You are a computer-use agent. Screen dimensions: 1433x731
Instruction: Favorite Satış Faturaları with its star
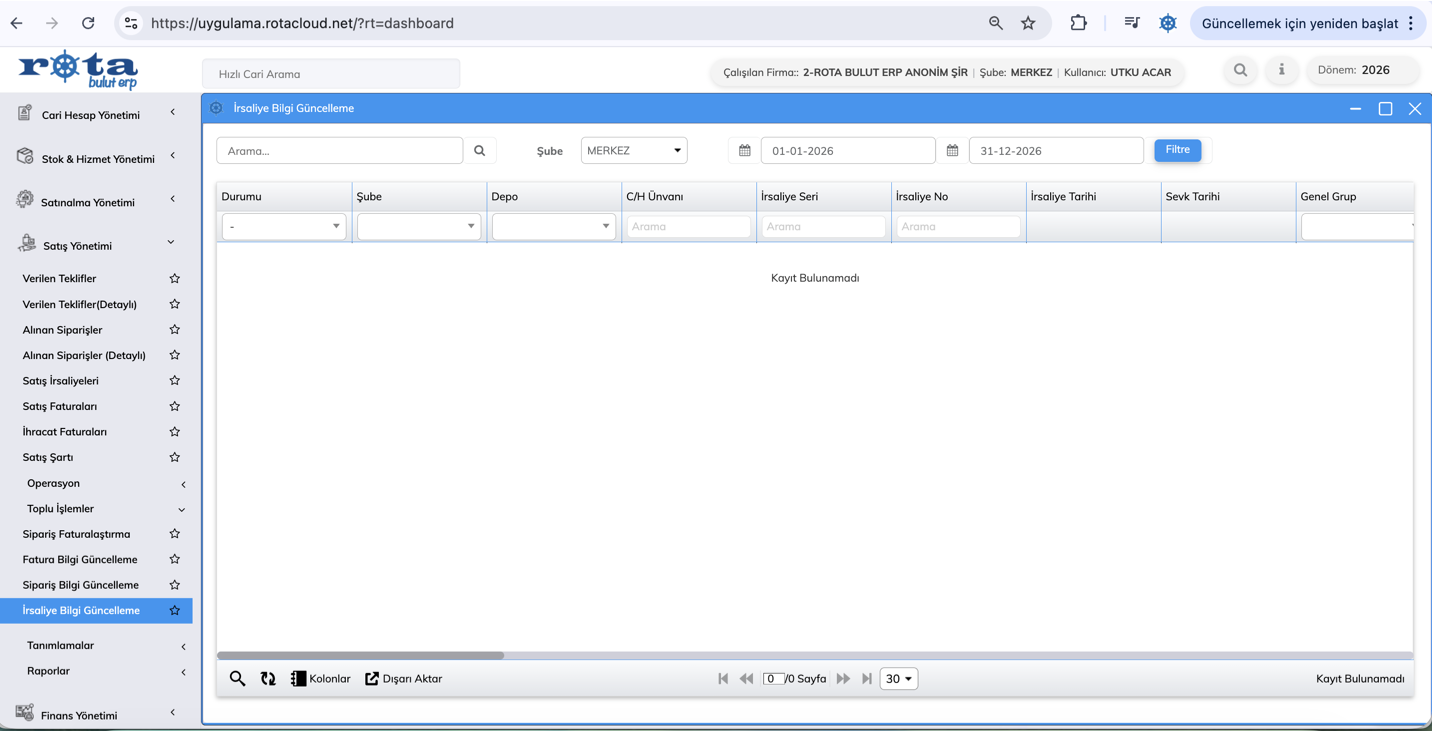point(175,406)
